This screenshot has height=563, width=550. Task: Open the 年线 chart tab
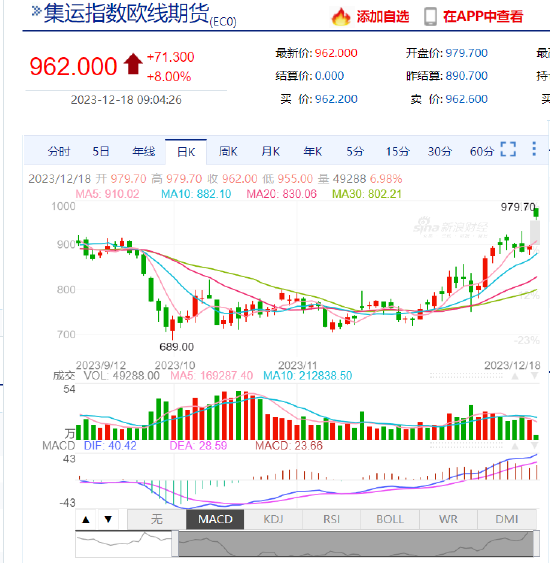tap(144, 152)
